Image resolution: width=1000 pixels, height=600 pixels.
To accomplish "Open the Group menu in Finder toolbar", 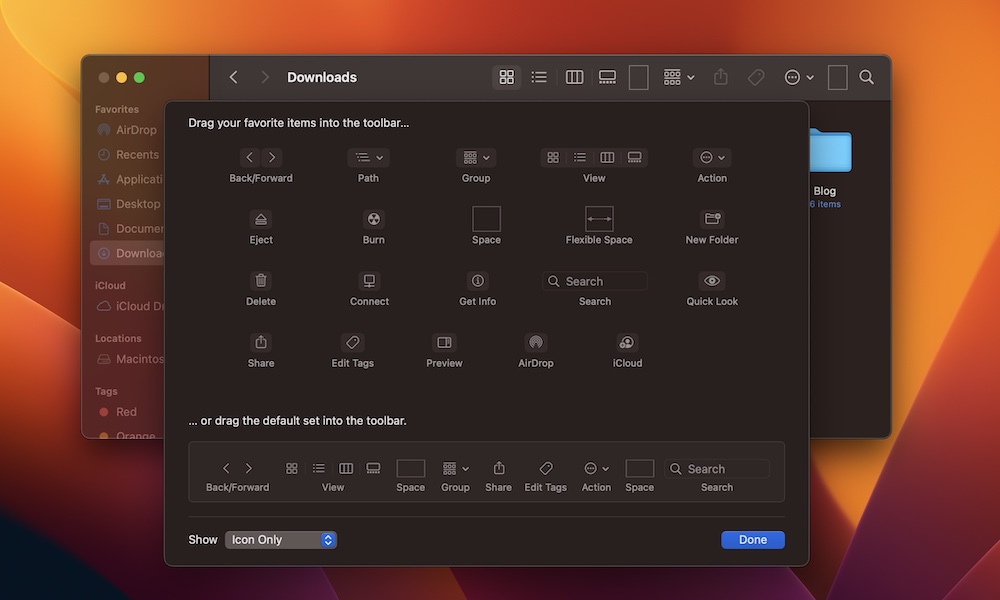I will click(x=678, y=77).
